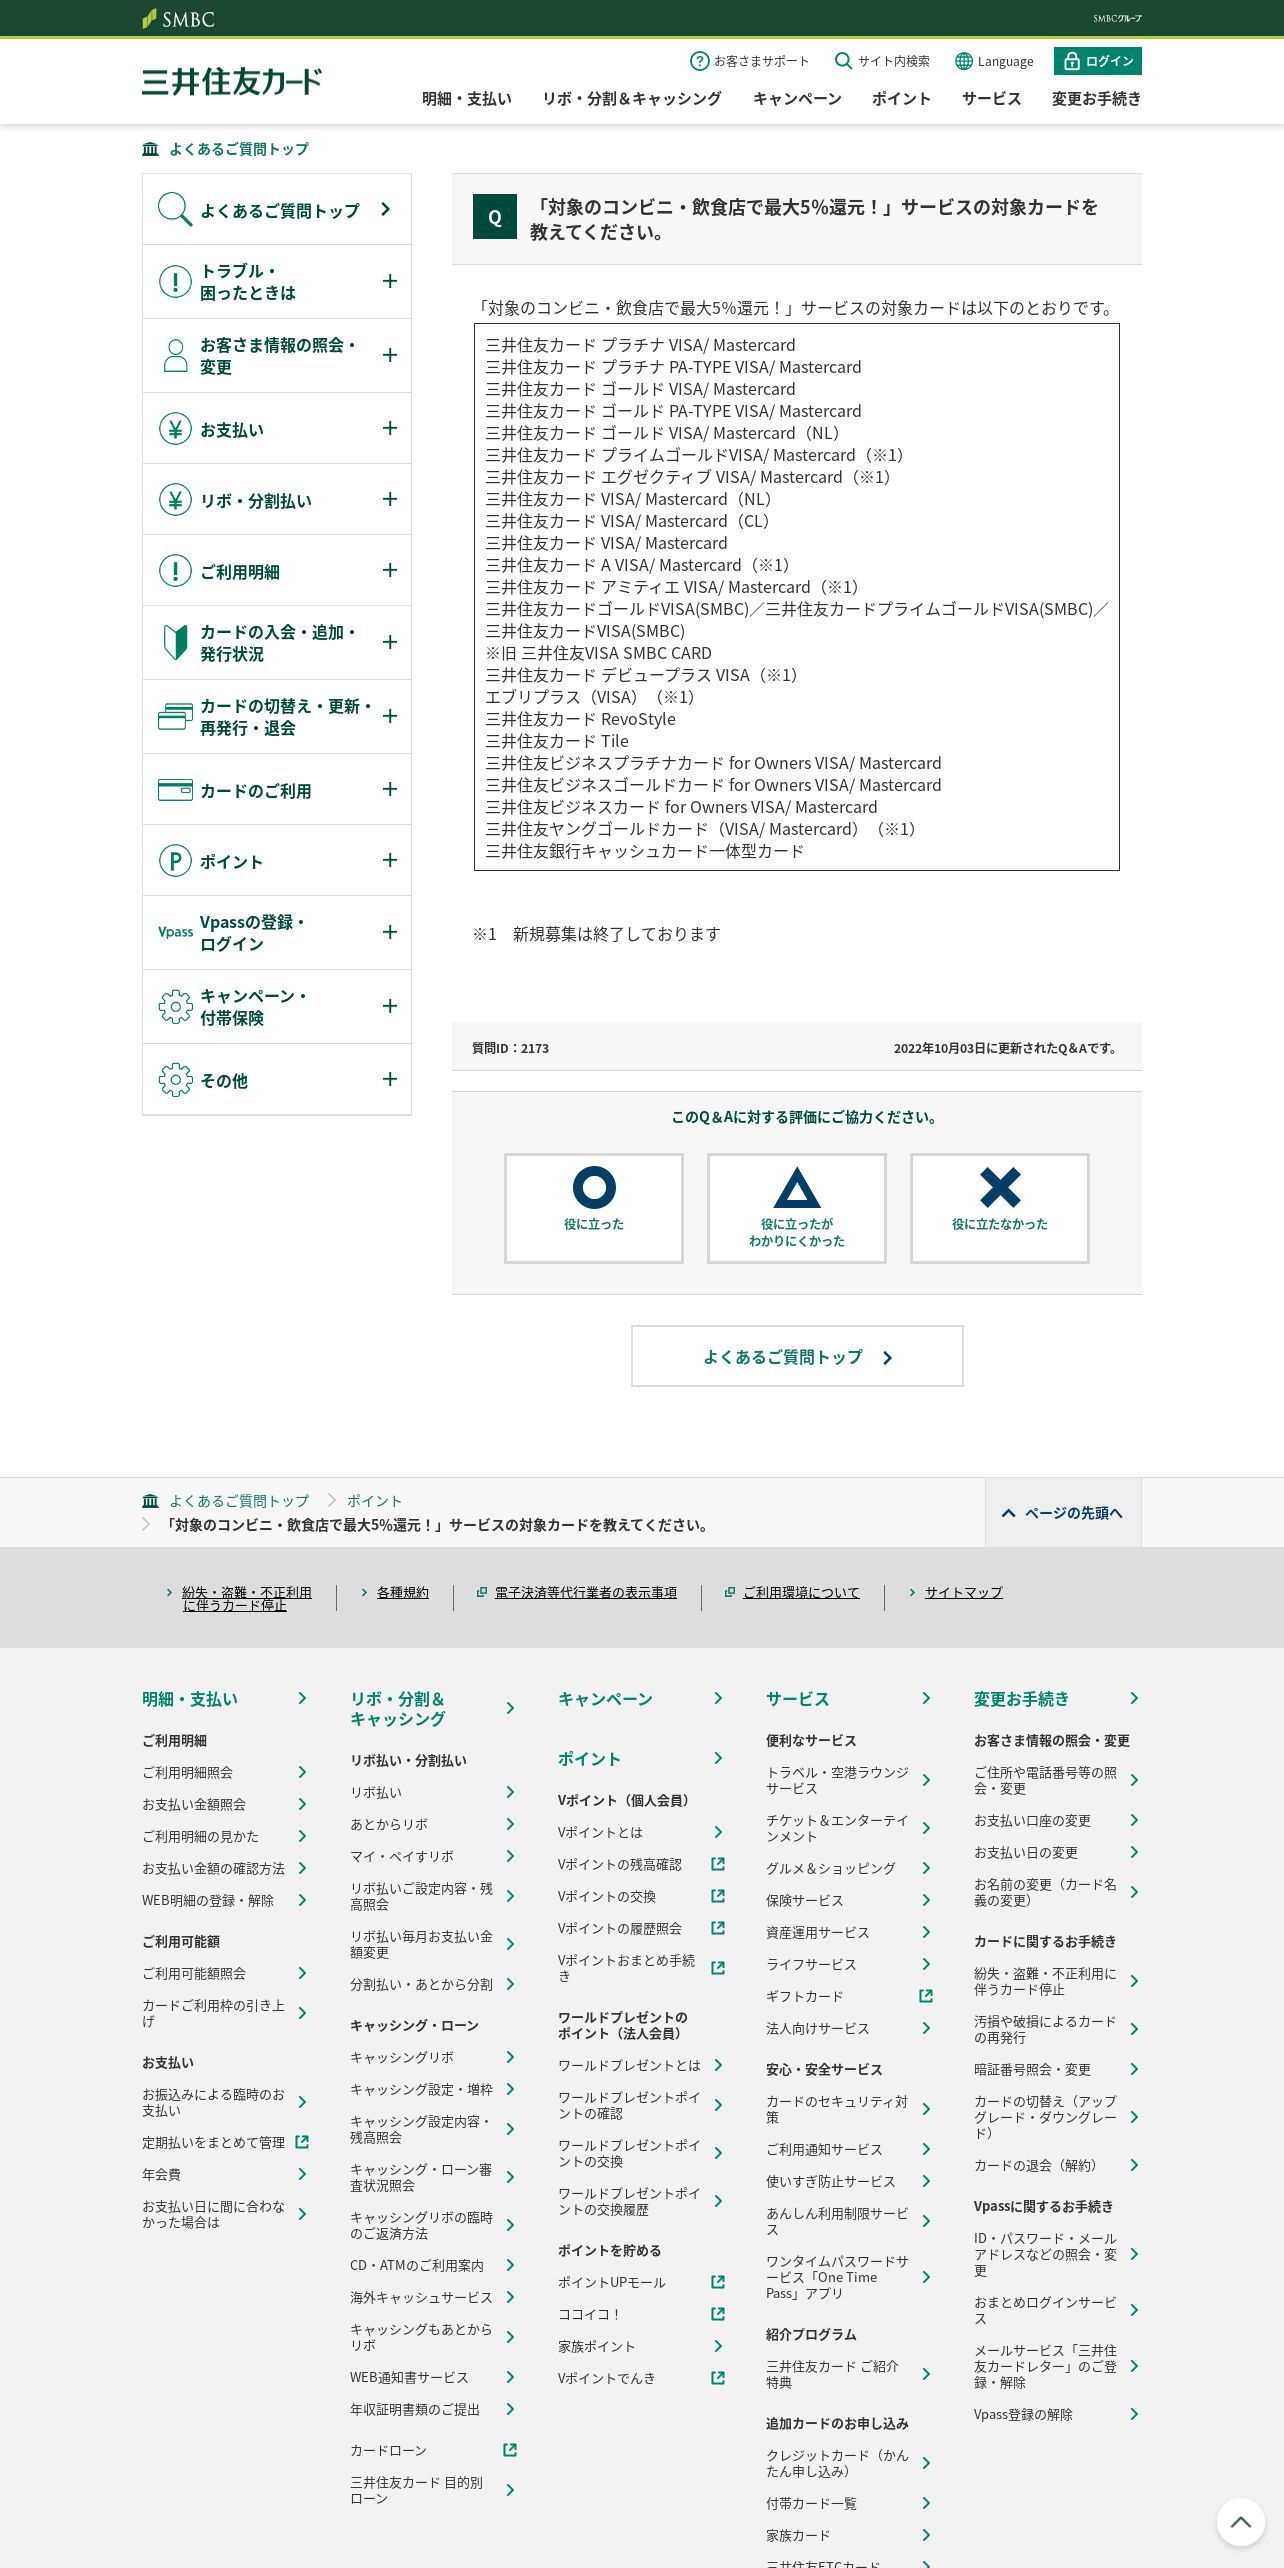Image resolution: width=1284 pixels, height=2568 pixels.
Task: Click the Language globe icon
Action: pos(963,61)
